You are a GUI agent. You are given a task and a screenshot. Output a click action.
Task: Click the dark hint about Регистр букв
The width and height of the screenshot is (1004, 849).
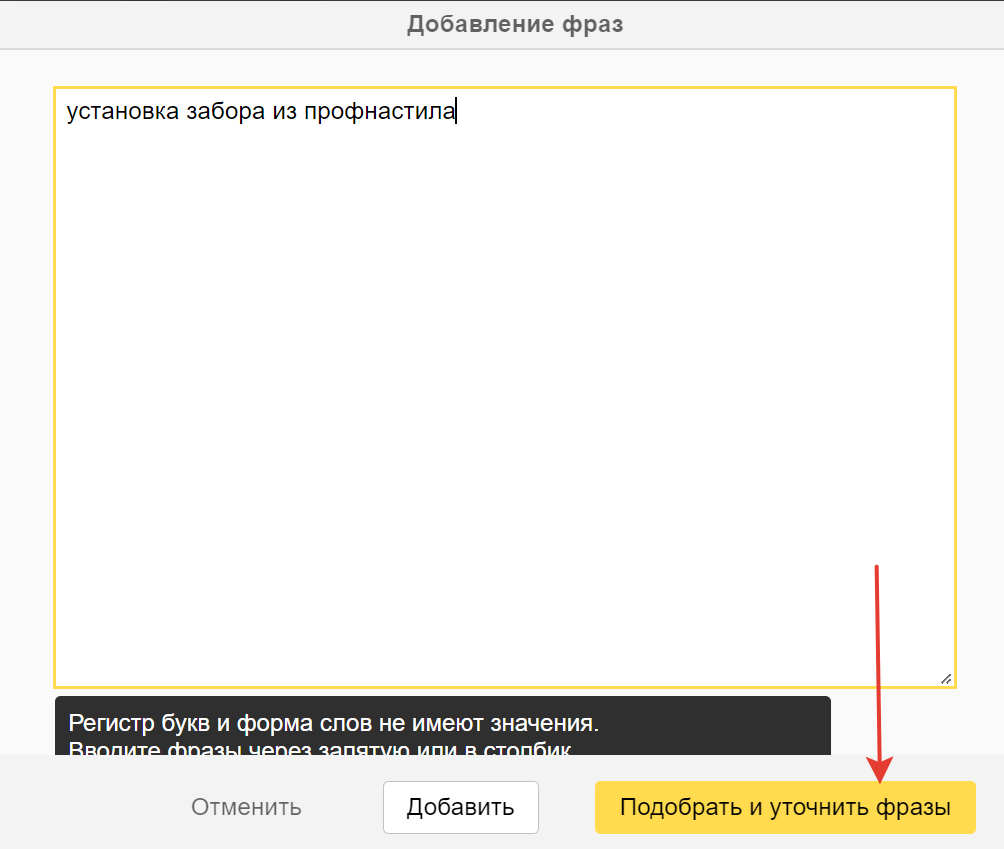pos(332,723)
